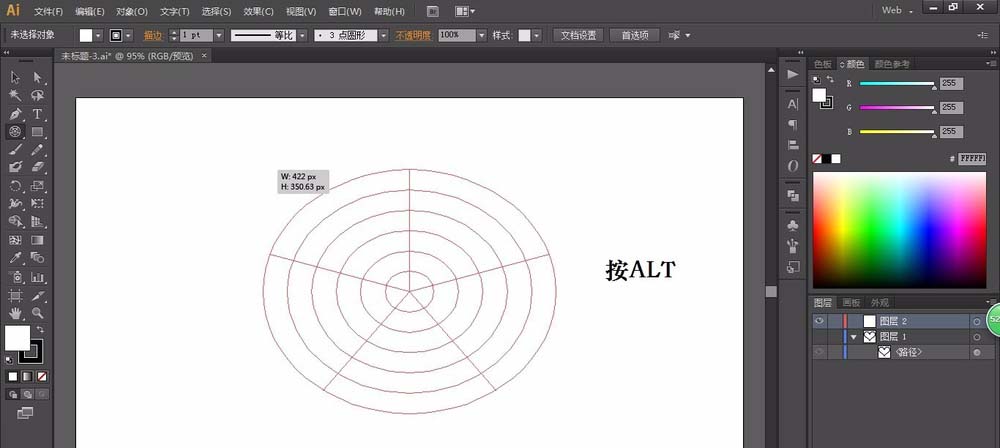Select the Pencil tool

click(38, 149)
